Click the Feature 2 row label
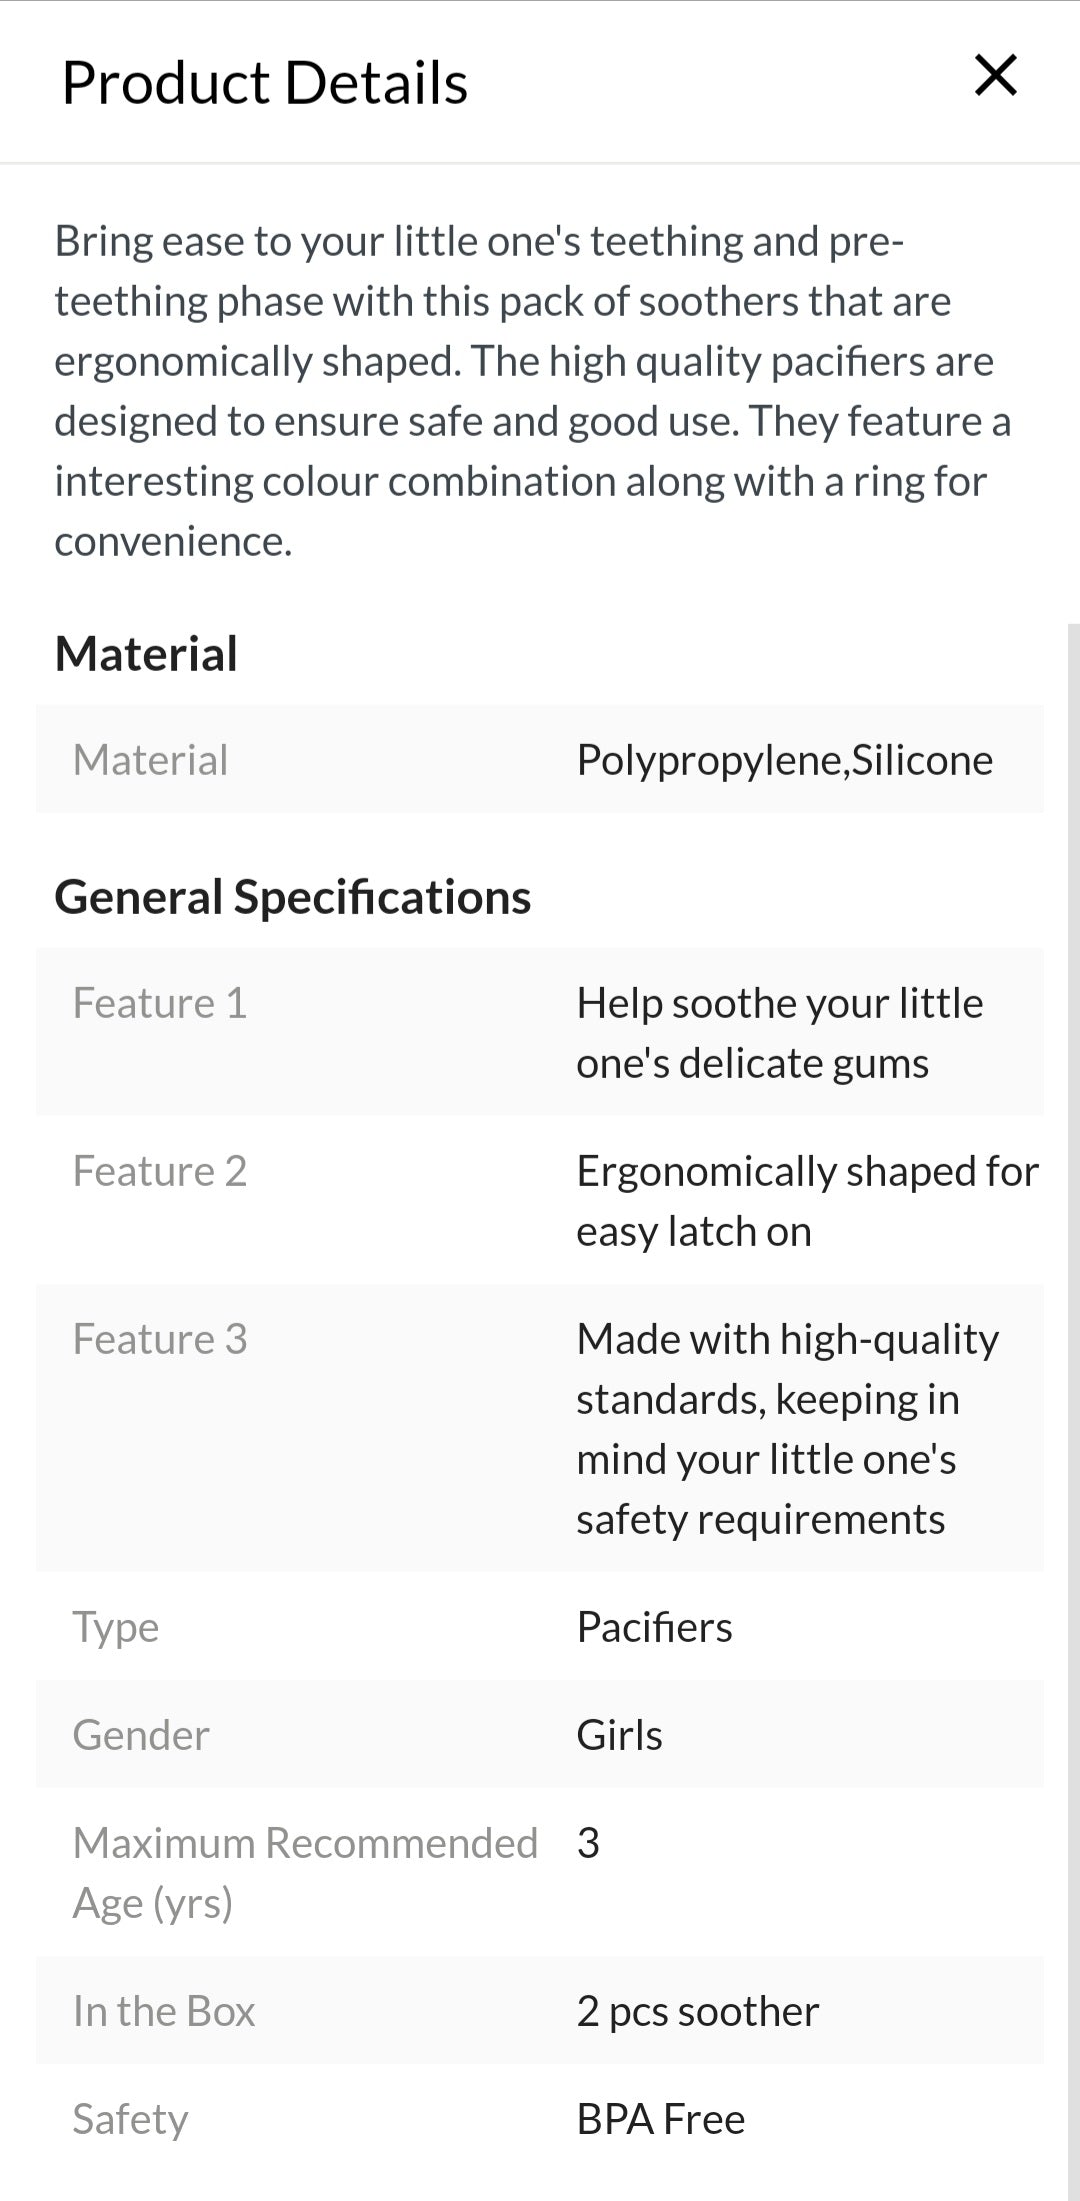Screen dimensions: 1080x2201 tap(160, 1171)
